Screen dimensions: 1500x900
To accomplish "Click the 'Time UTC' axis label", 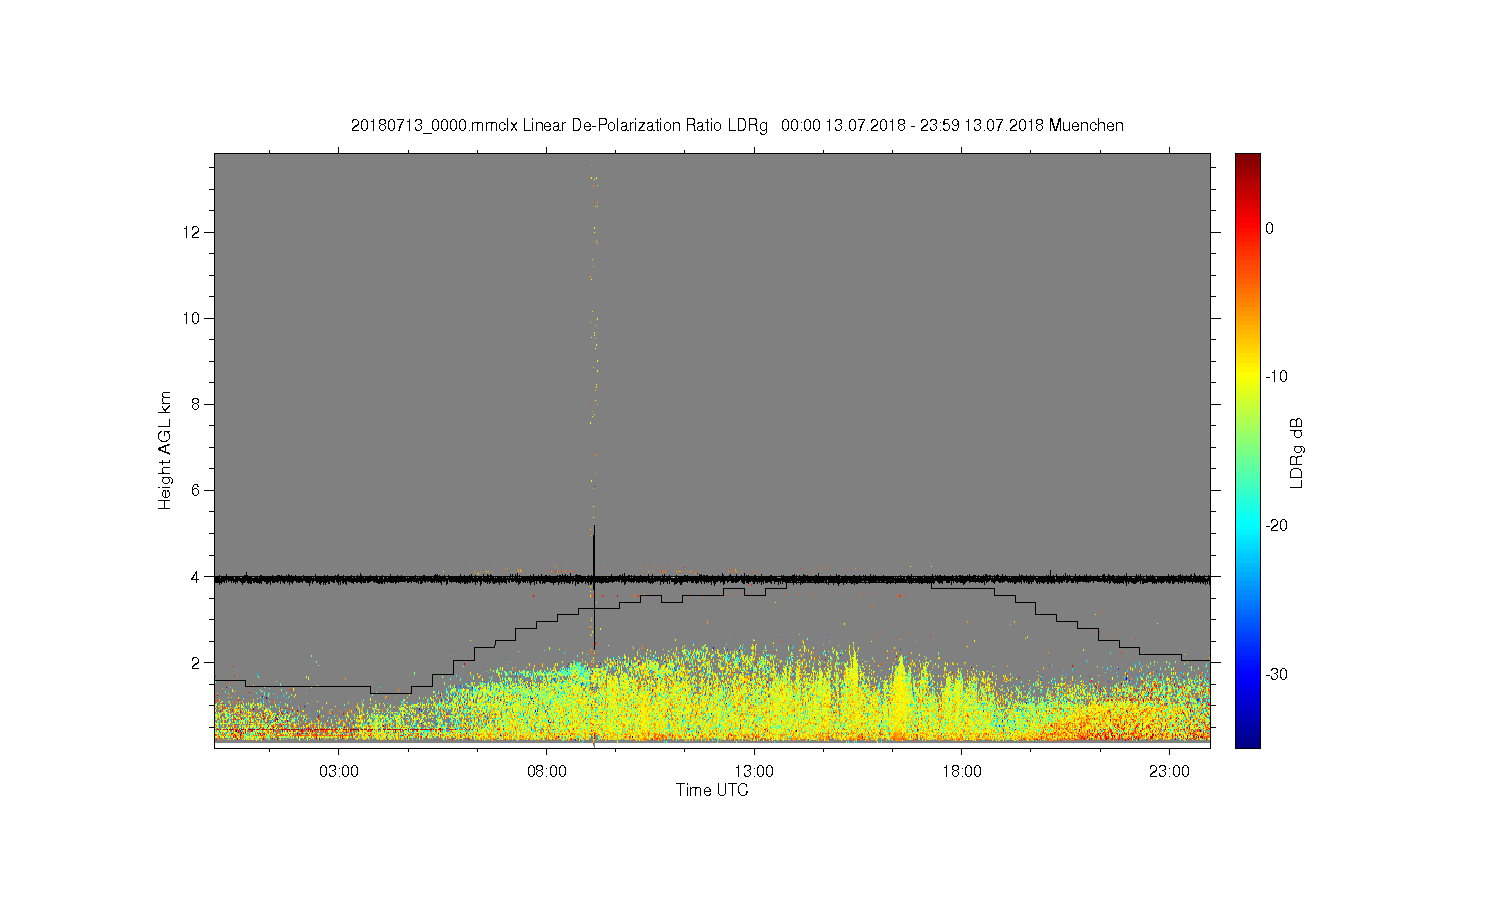I will (x=712, y=790).
